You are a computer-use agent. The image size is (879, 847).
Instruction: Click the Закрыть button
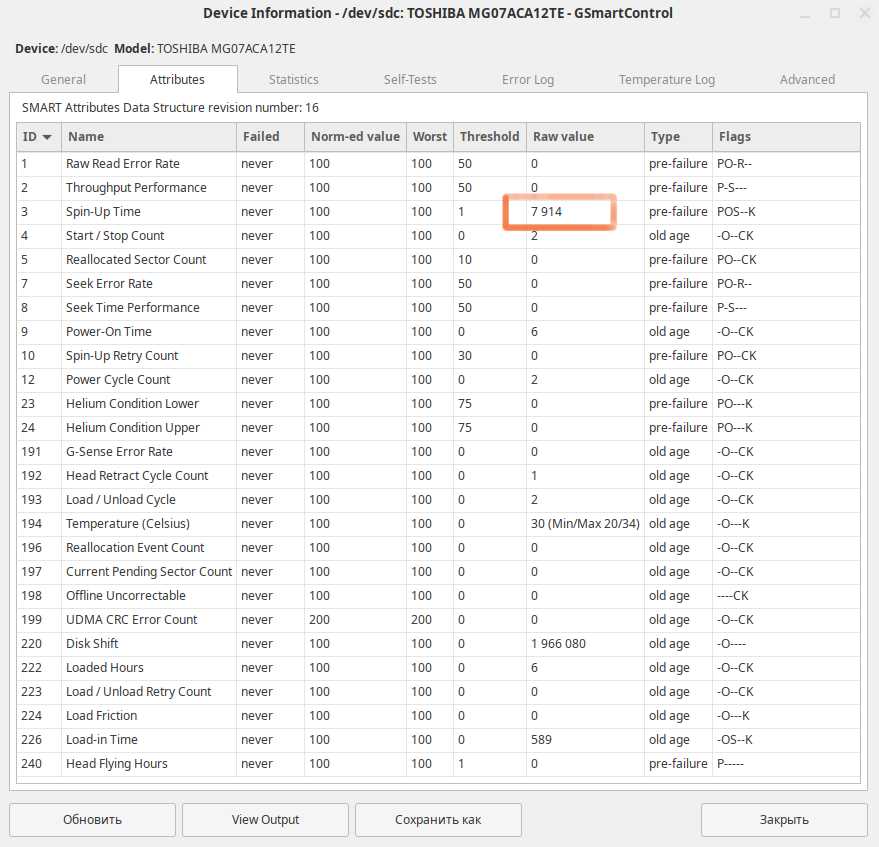[x=784, y=820]
